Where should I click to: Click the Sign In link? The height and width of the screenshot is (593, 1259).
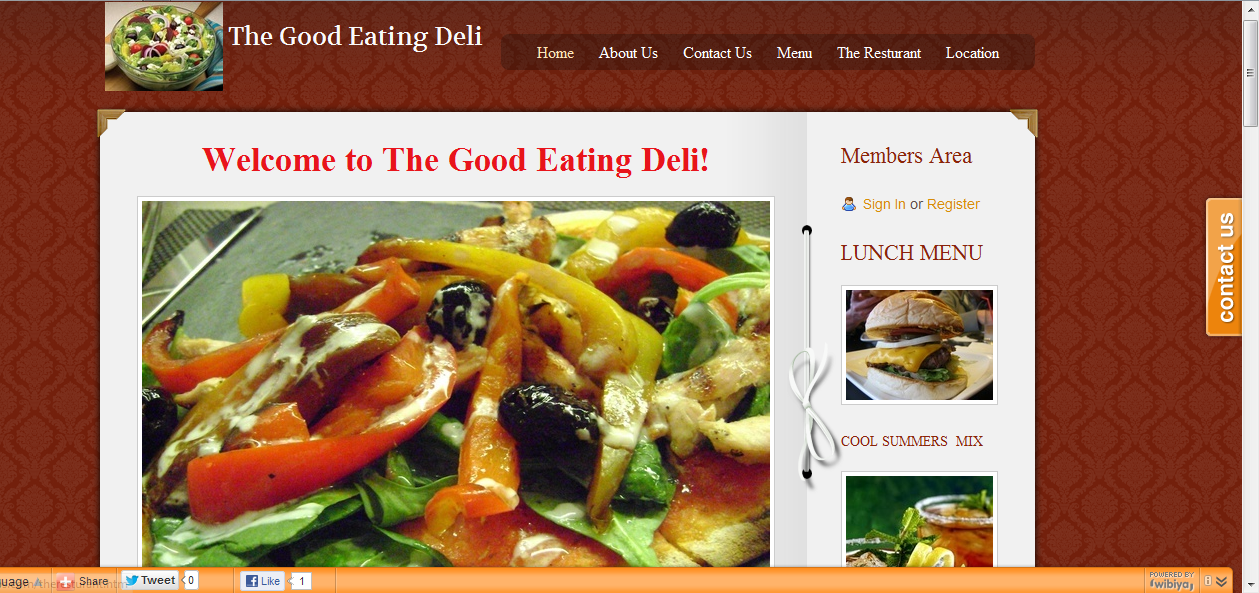pyautogui.click(x=884, y=204)
